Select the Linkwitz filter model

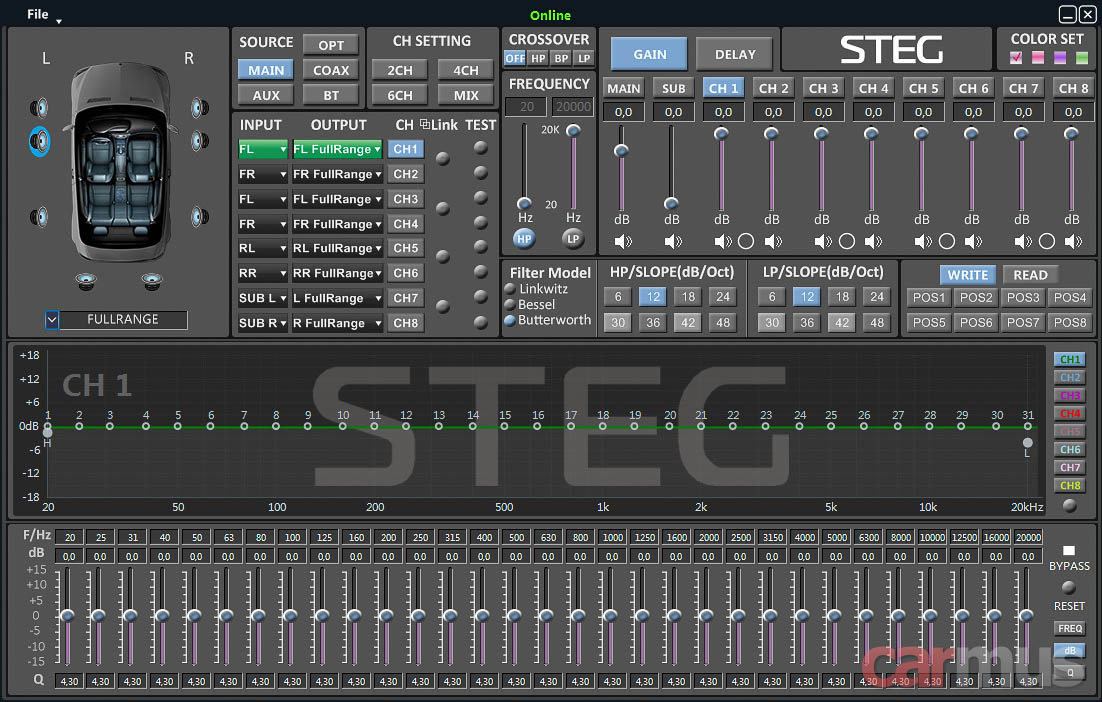[x=510, y=289]
